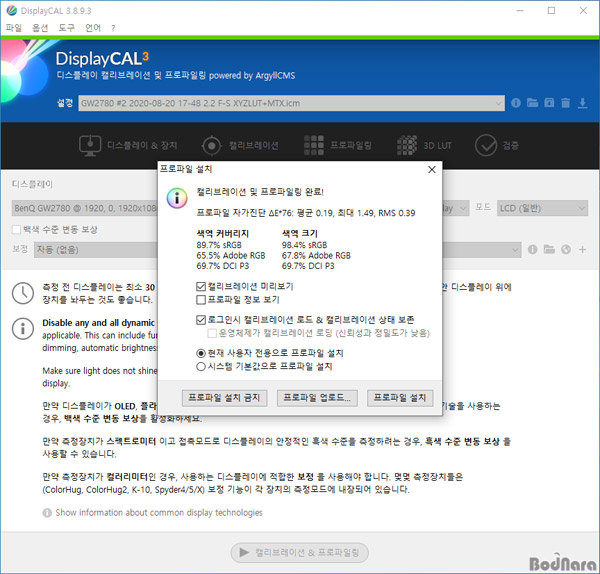
Task: Enable 백색 수준 변동 보상 checkbox
Action: (16, 230)
